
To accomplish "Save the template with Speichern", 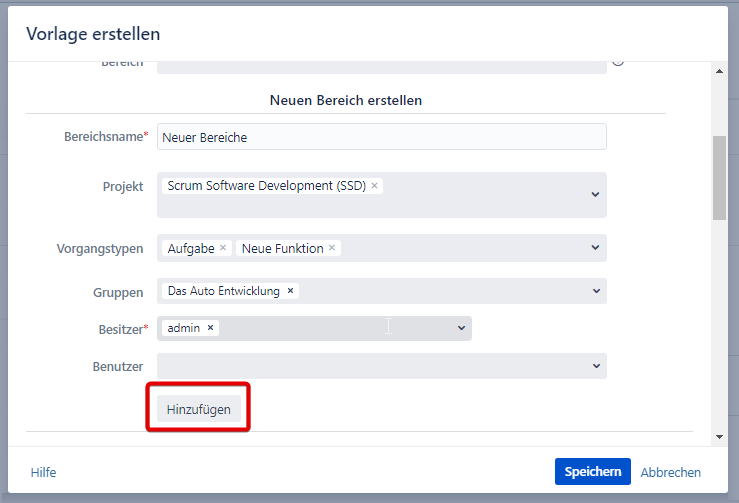I will point(592,472).
